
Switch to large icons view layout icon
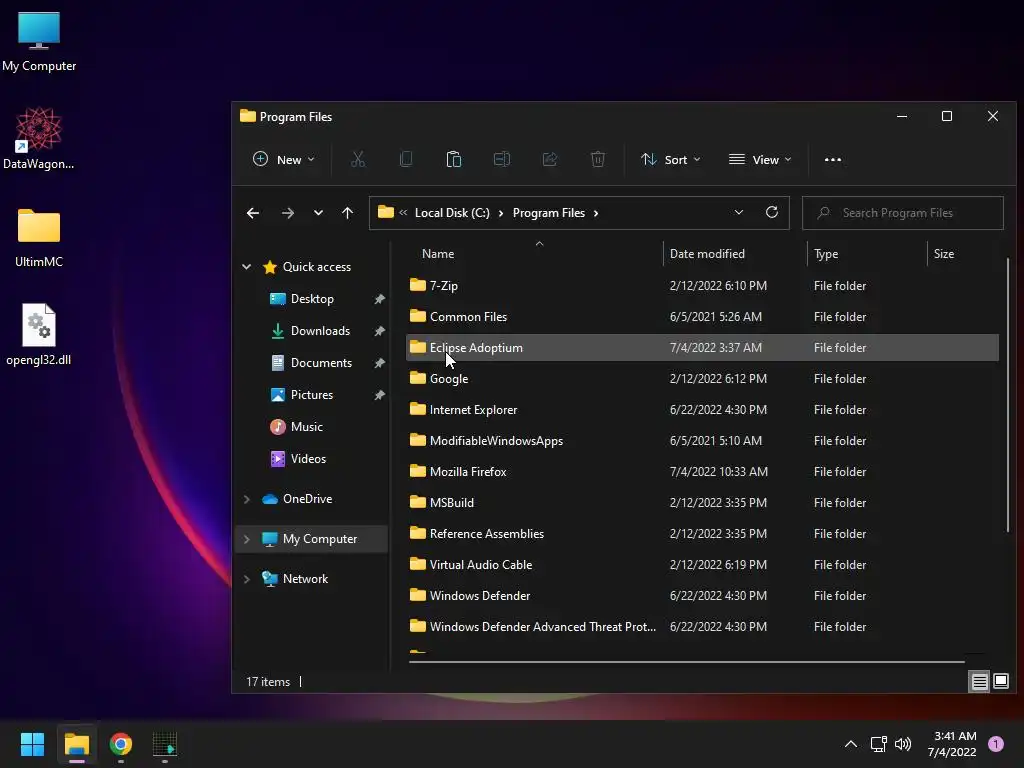coord(1000,682)
